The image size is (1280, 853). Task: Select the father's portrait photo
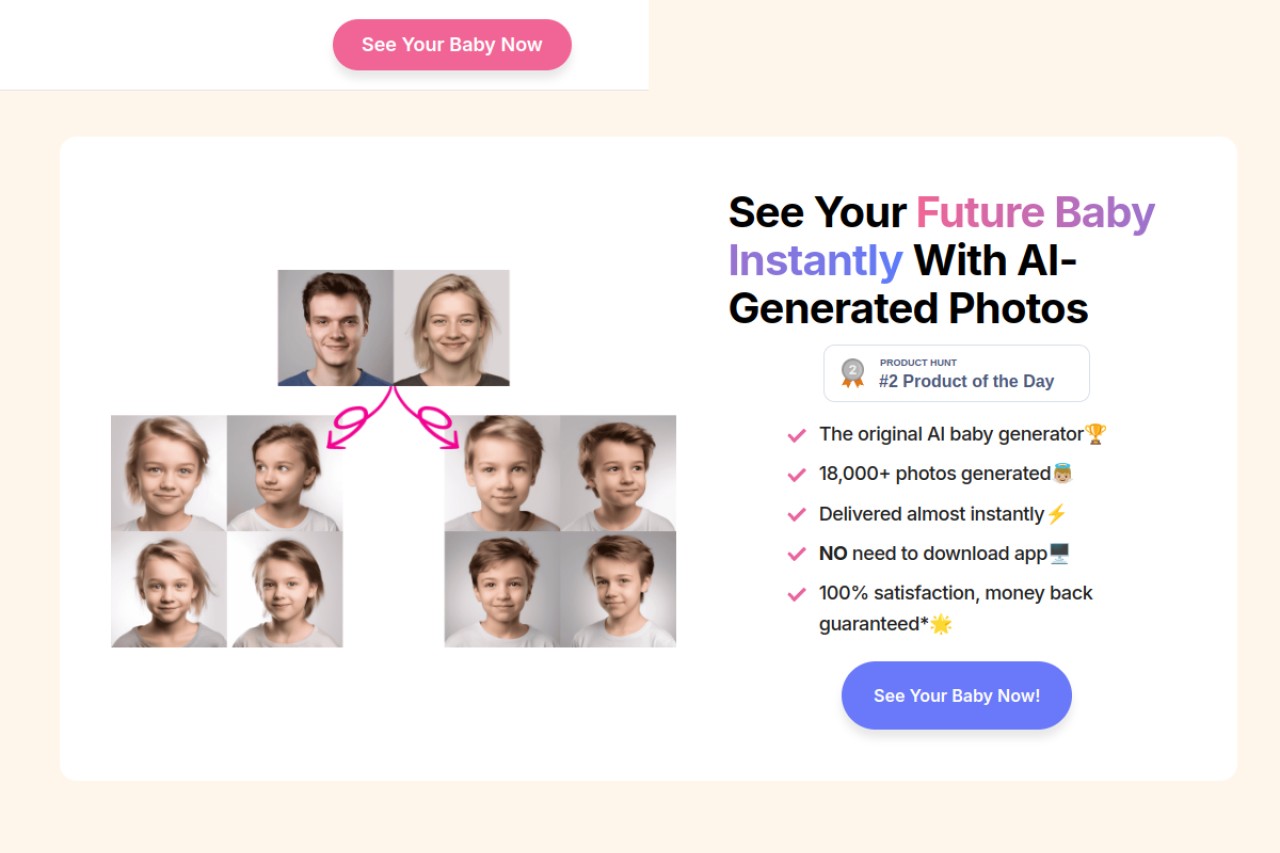coord(336,328)
